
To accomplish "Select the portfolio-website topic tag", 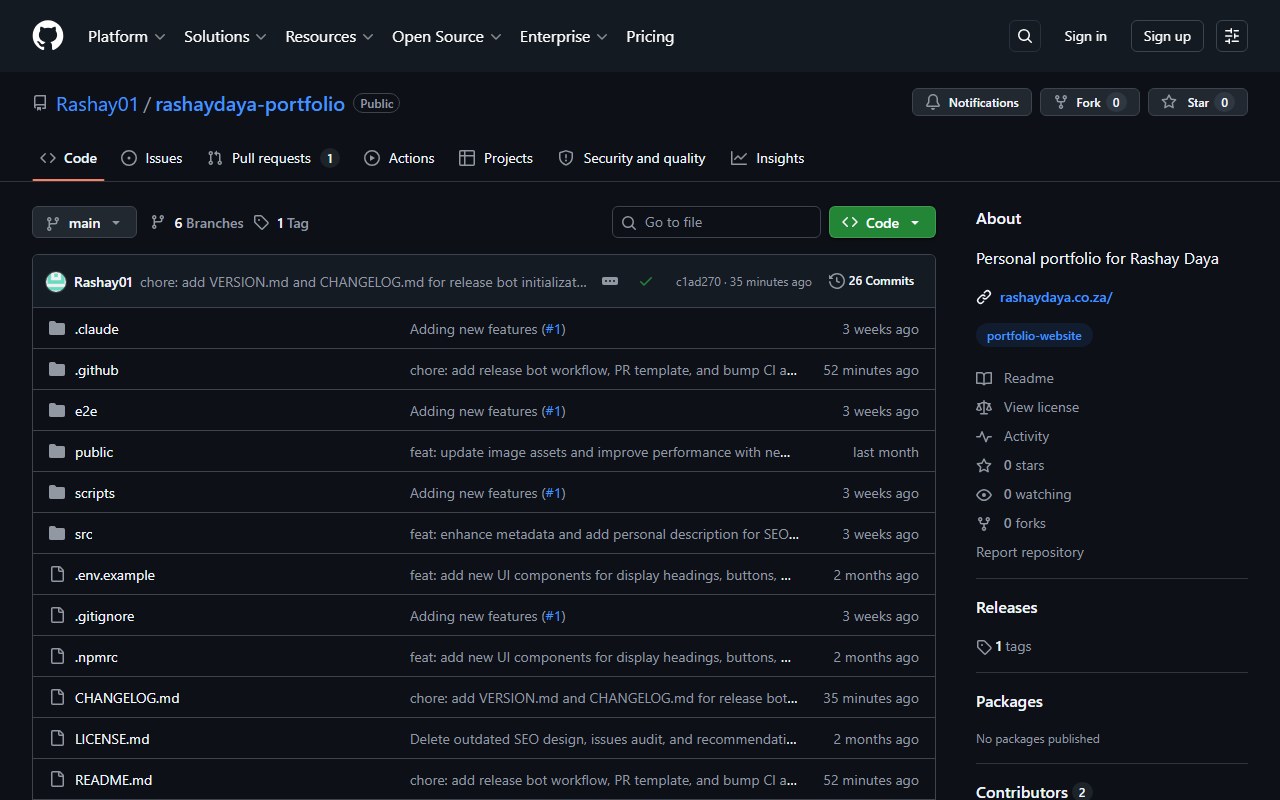I will point(1034,336).
